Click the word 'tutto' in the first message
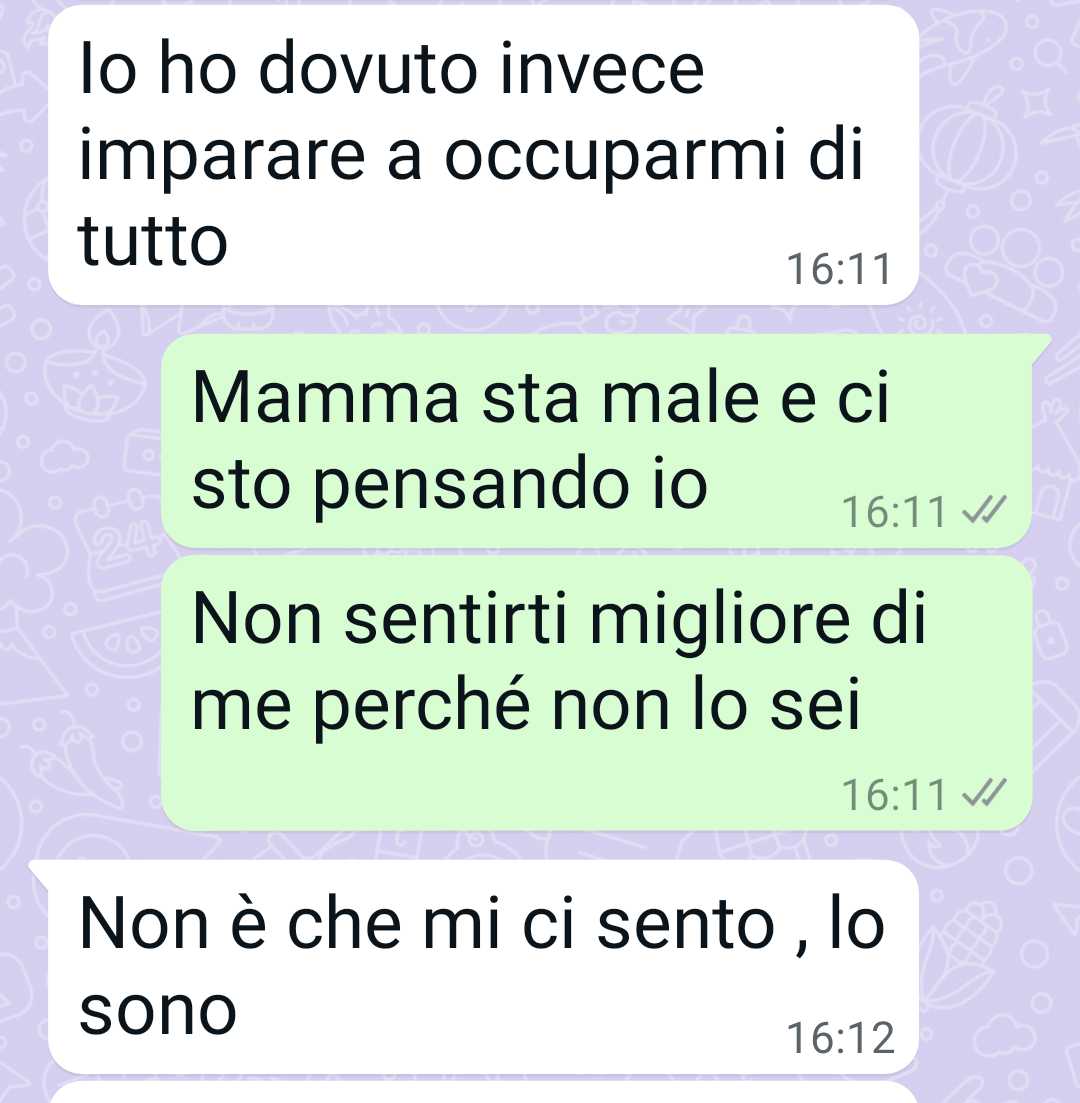The image size is (1080, 1103). point(153,240)
